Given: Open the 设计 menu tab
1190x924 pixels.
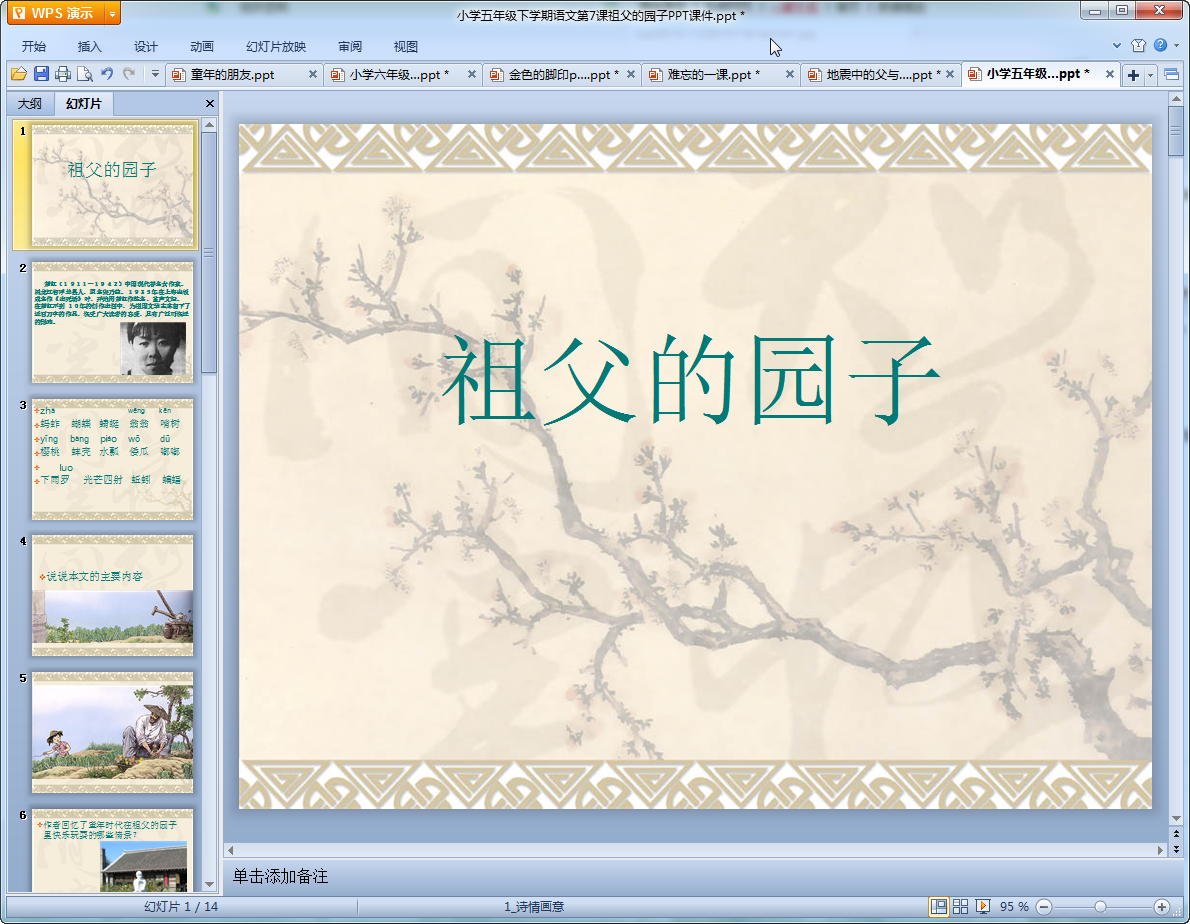Looking at the screenshot, I should tap(146, 46).
